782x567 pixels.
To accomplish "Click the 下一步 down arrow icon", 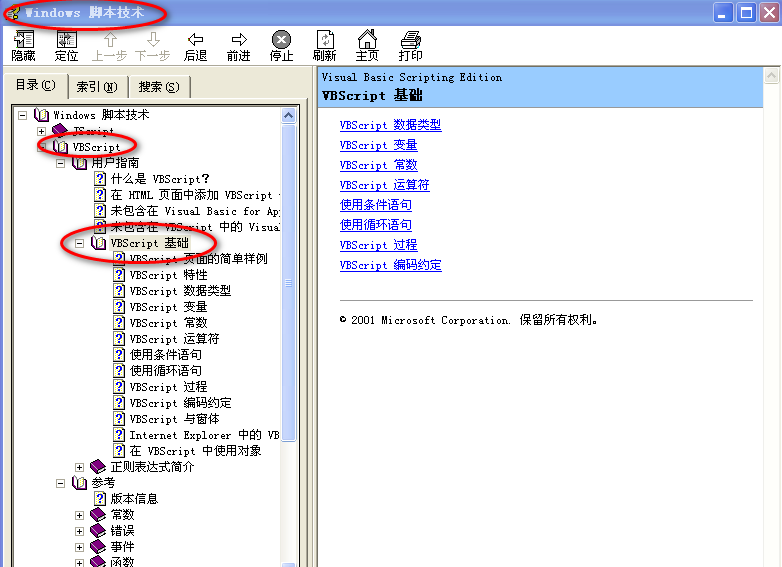I will [153, 39].
